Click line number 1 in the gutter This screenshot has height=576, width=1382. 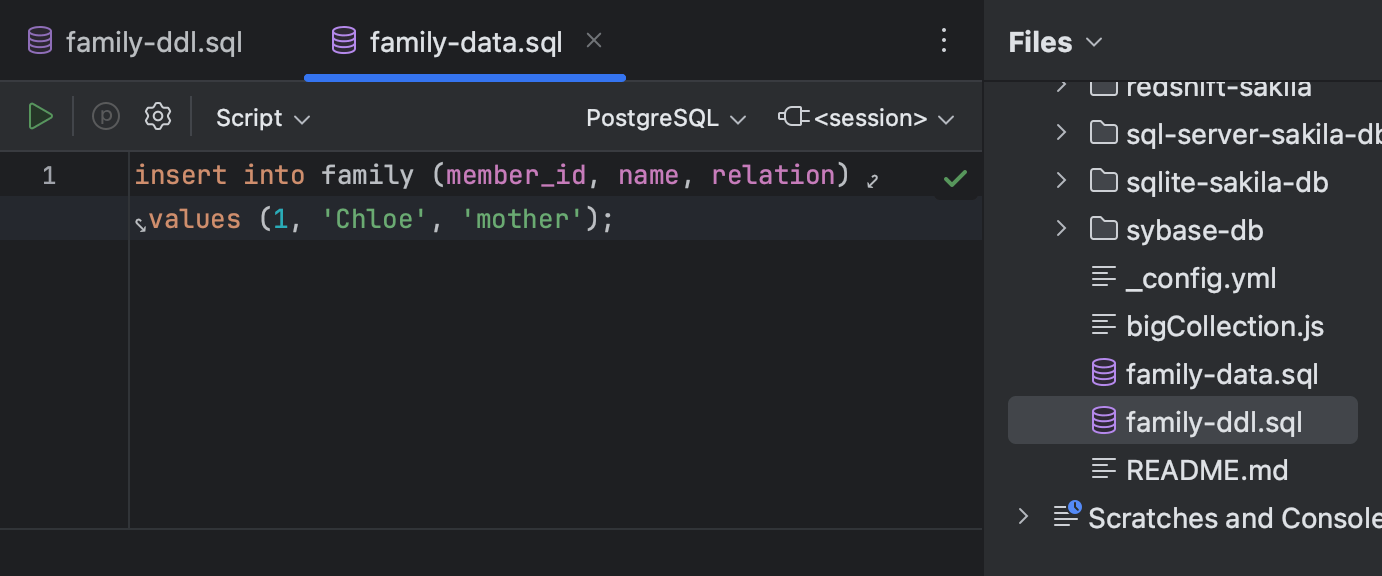pyautogui.click(x=47, y=175)
